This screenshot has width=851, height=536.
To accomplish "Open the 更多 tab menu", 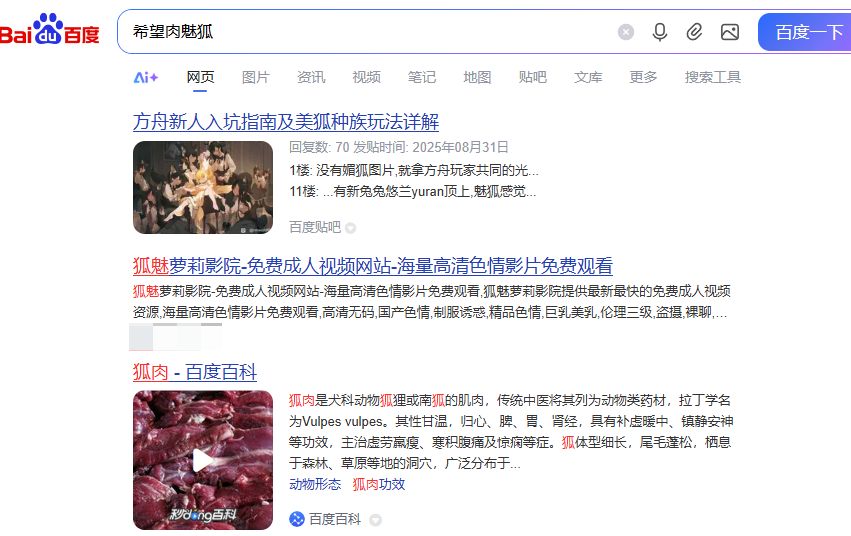I will 643,77.
